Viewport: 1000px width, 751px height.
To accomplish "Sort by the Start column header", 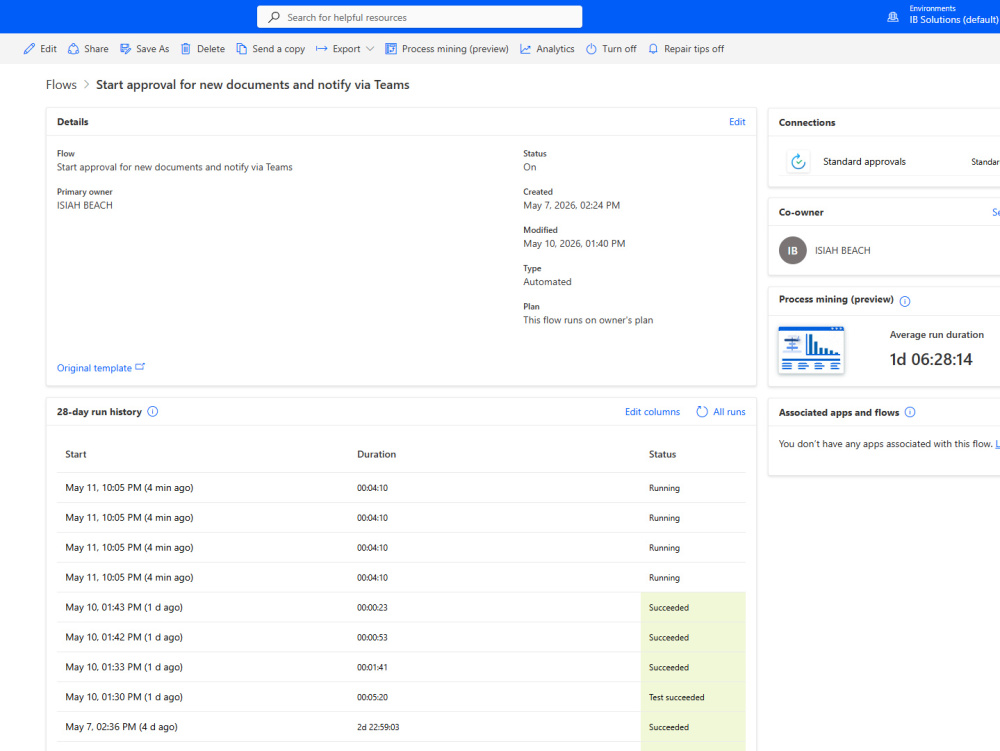I will pyautogui.click(x=76, y=455).
